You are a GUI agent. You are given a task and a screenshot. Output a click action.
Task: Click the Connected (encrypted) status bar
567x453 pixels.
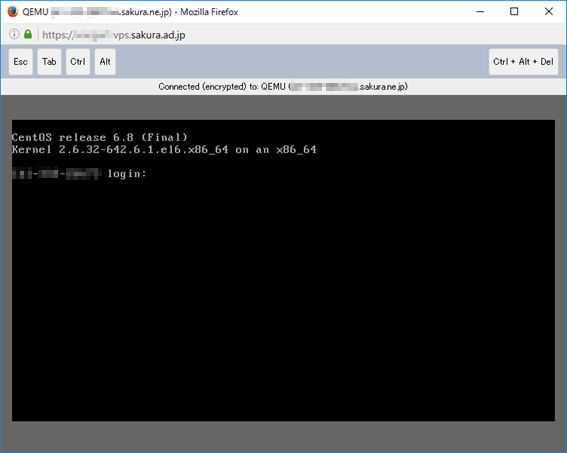[283, 87]
